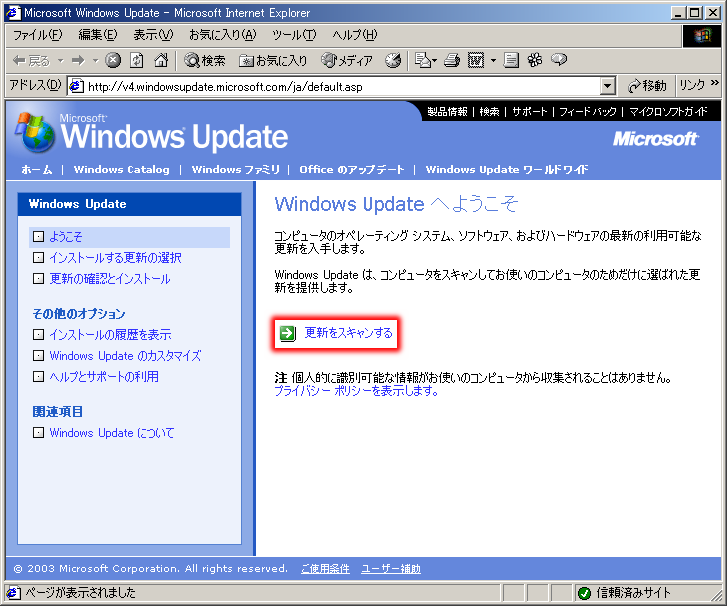This screenshot has height=606, width=727.
Task: Open the 表示(V) menu
Action: pos(153,35)
